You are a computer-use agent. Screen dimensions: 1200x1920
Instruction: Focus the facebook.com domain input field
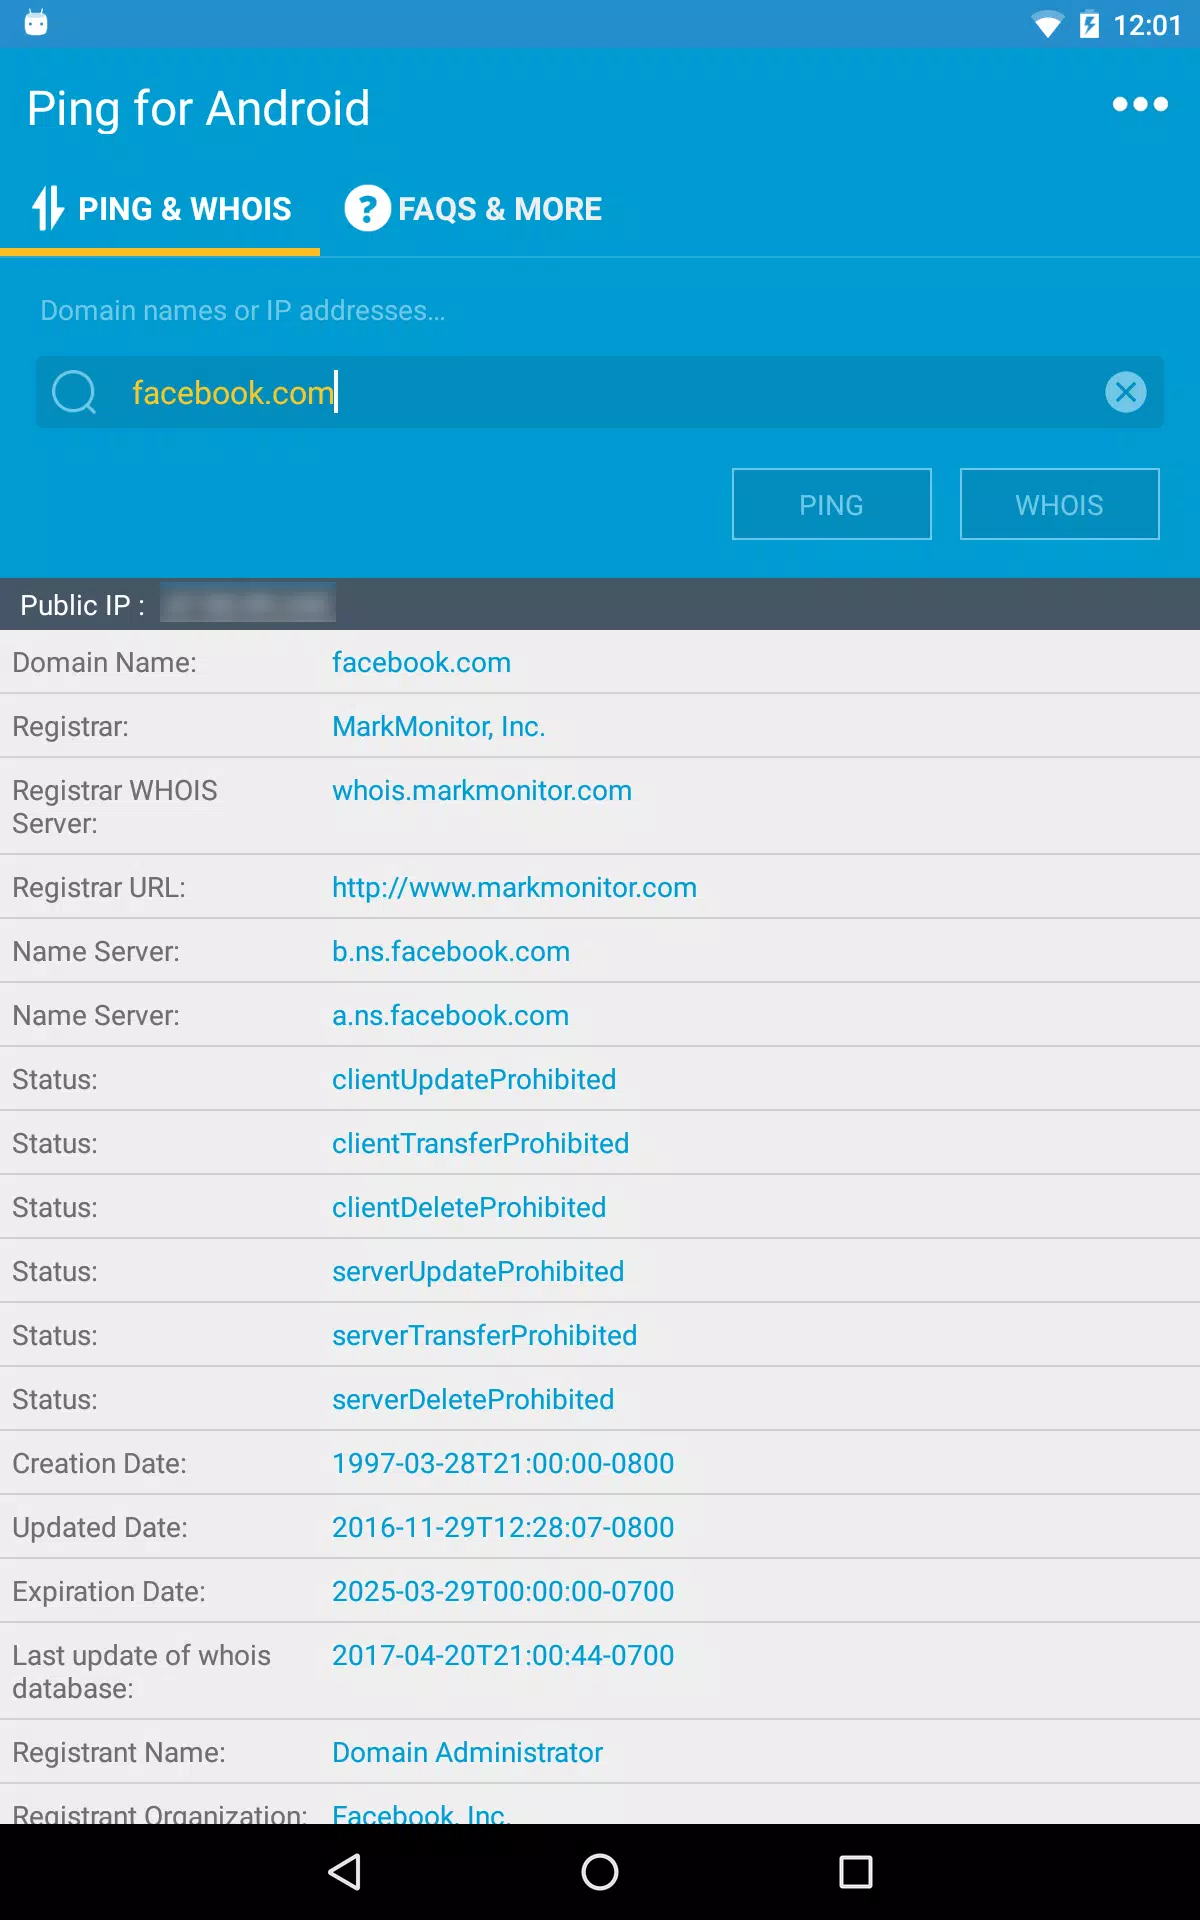pos(600,392)
